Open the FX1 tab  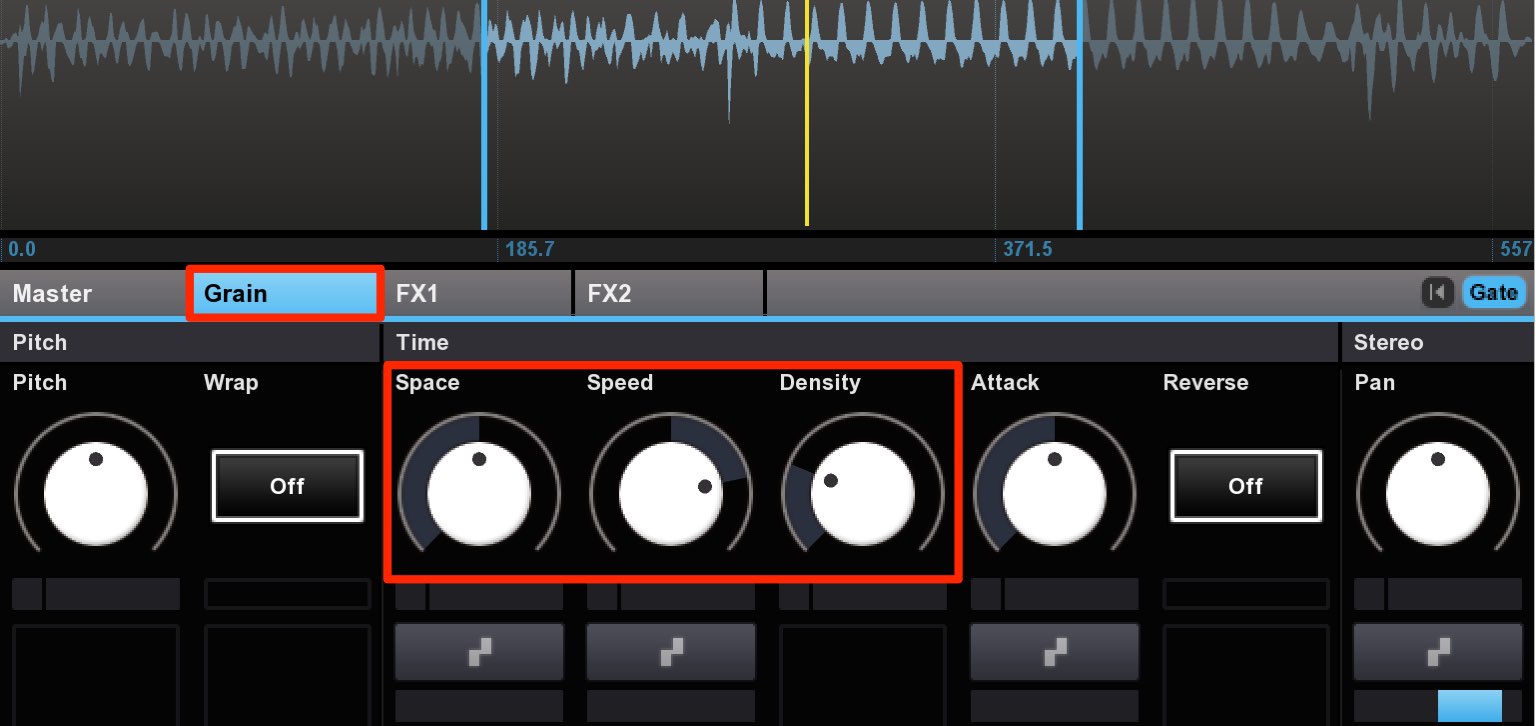pos(477,293)
